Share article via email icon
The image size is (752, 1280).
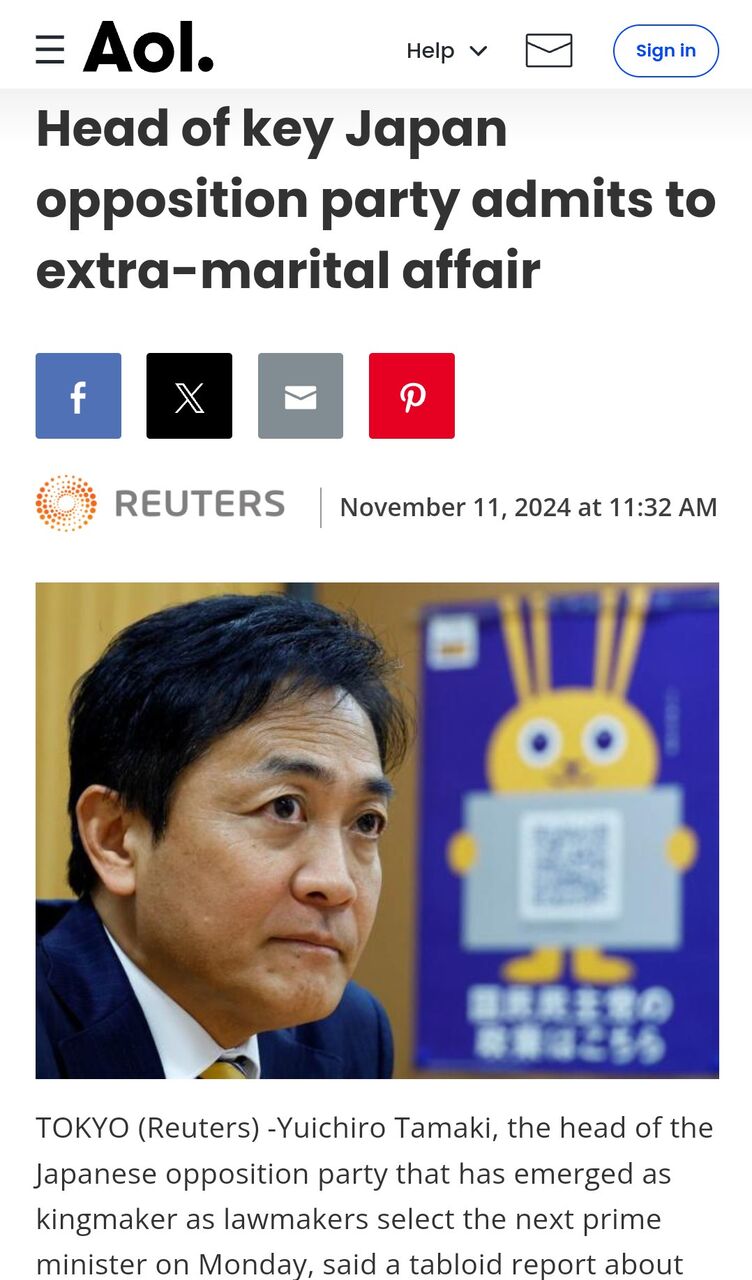pyautogui.click(x=300, y=396)
